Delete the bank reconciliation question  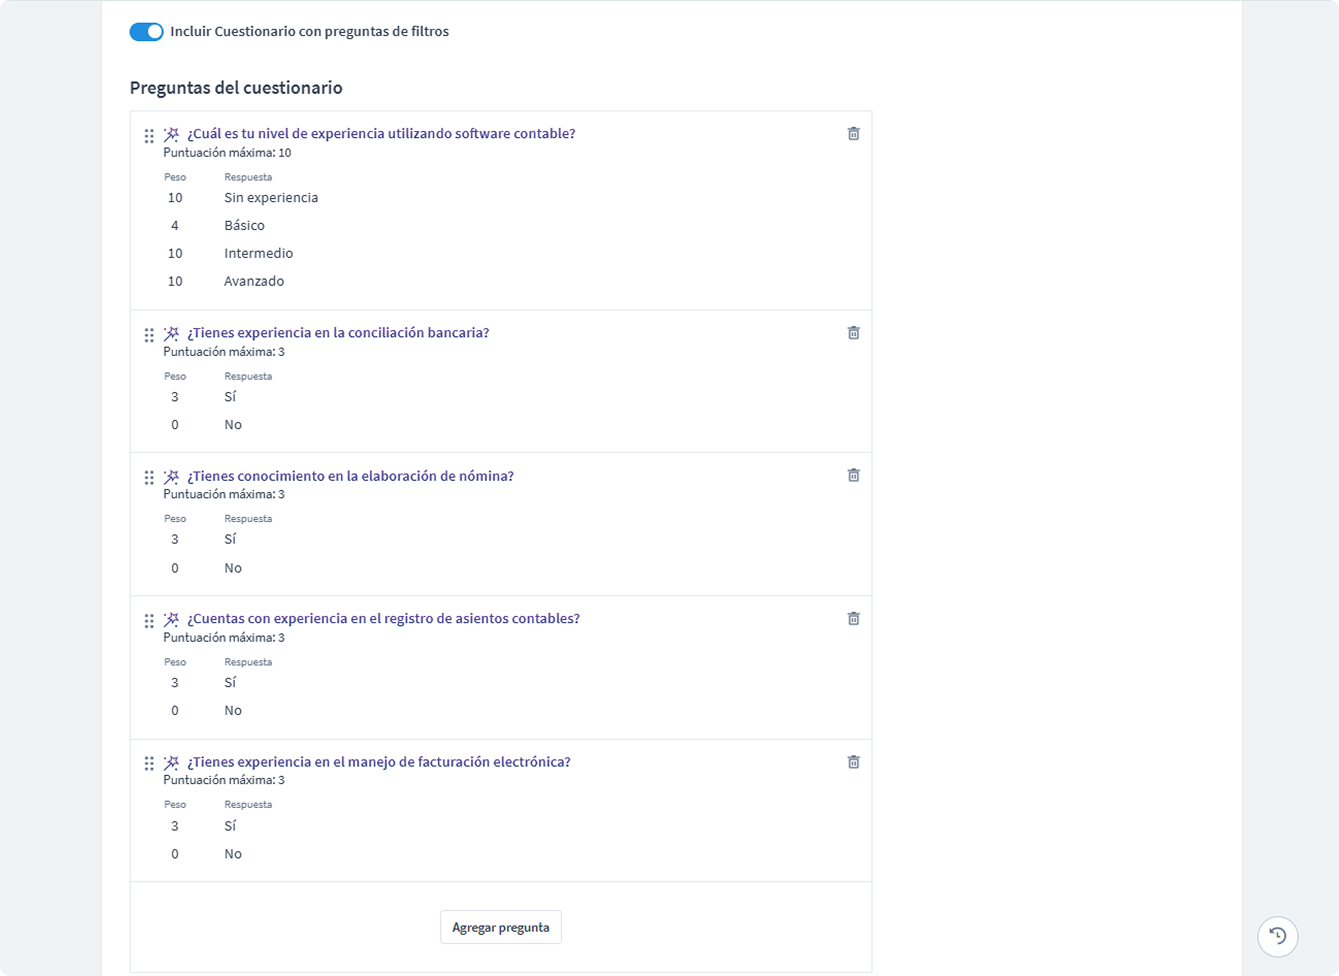click(853, 333)
